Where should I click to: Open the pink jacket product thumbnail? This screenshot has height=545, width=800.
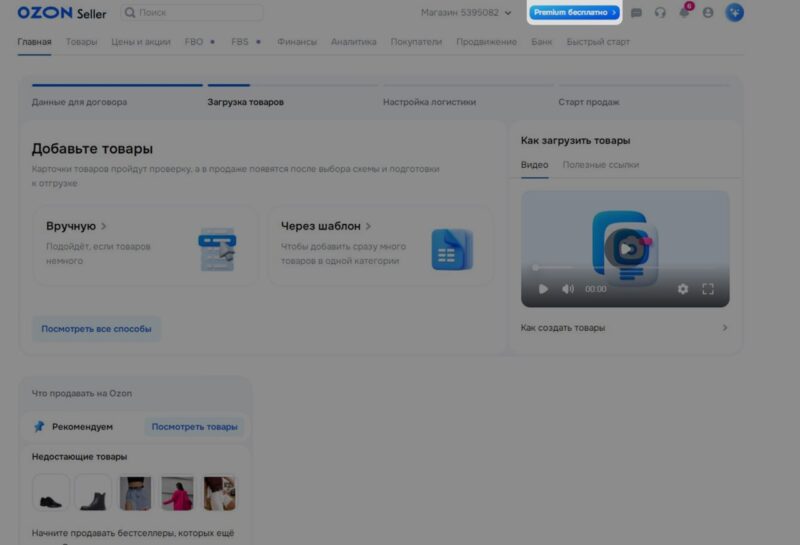click(178, 493)
